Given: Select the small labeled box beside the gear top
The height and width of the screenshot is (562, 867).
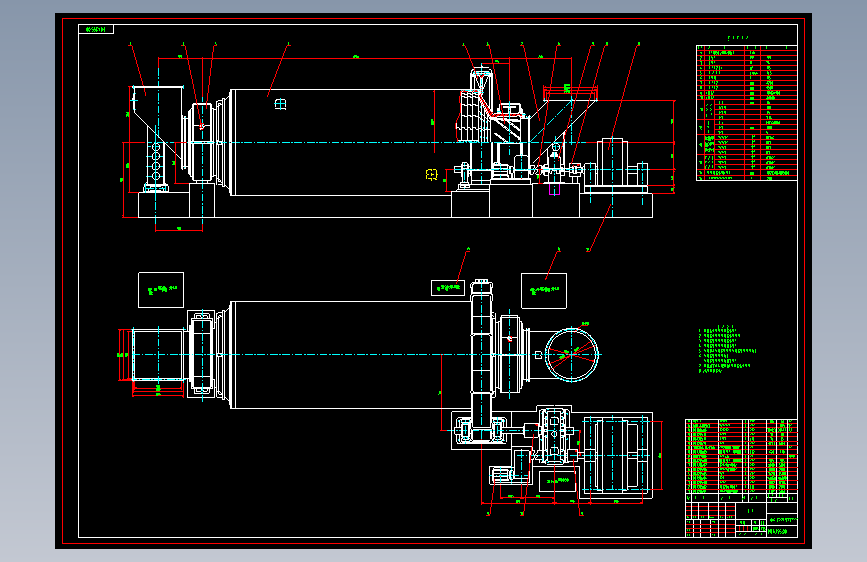Looking at the screenshot, I should (x=448, y=288).
